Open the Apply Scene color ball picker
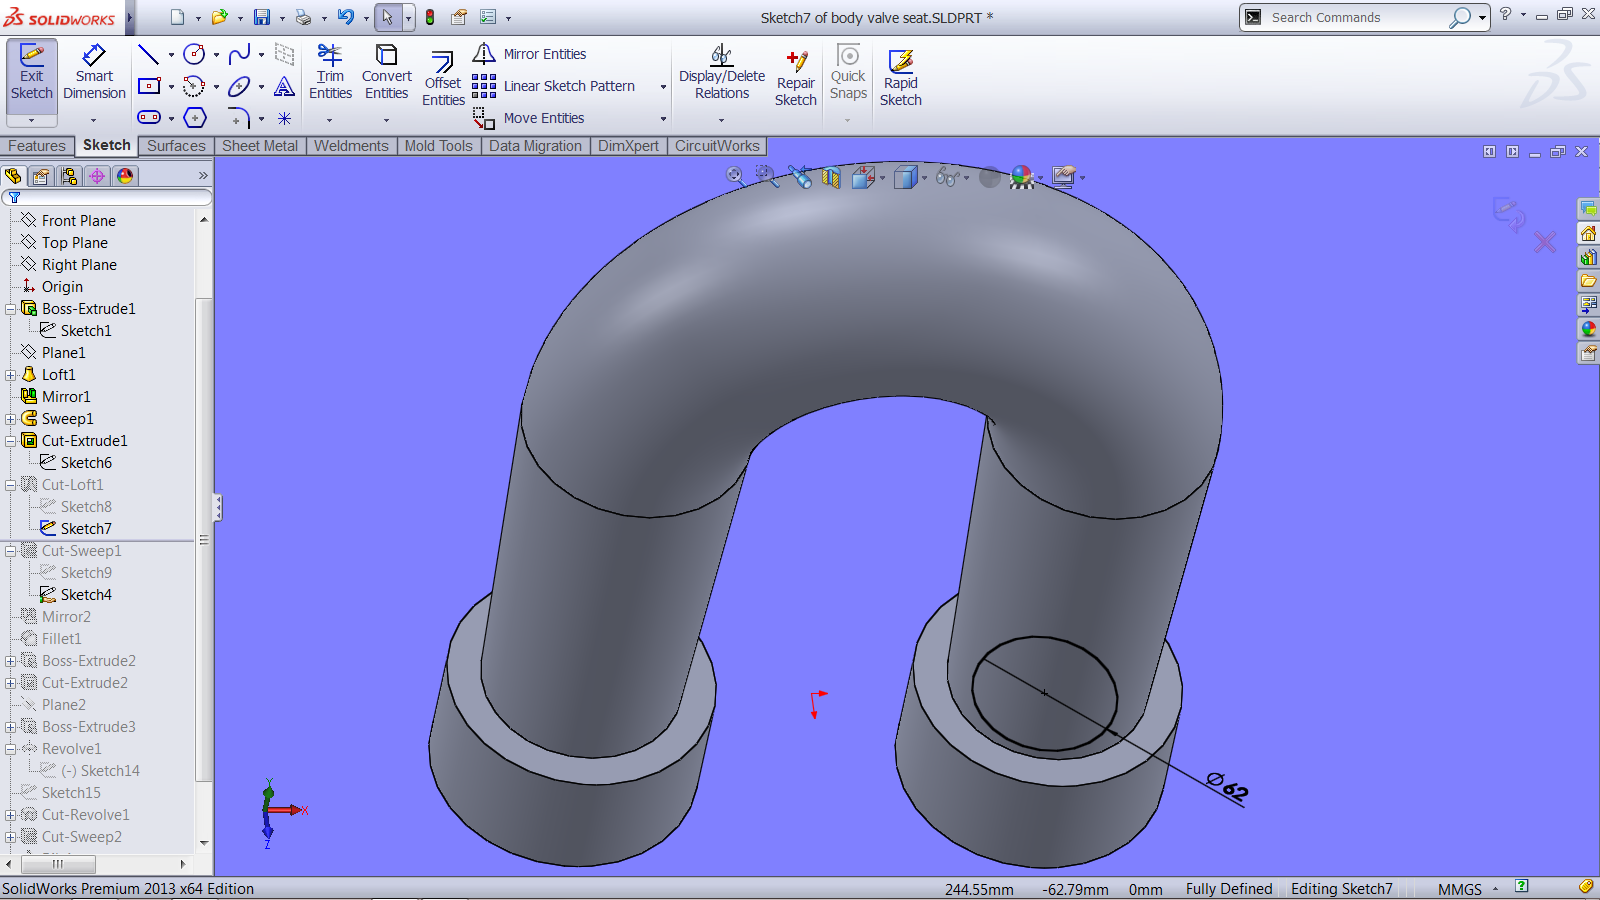Image resolution: width=1600 pixels, height=900 pixels. (x=1020, y=177)
